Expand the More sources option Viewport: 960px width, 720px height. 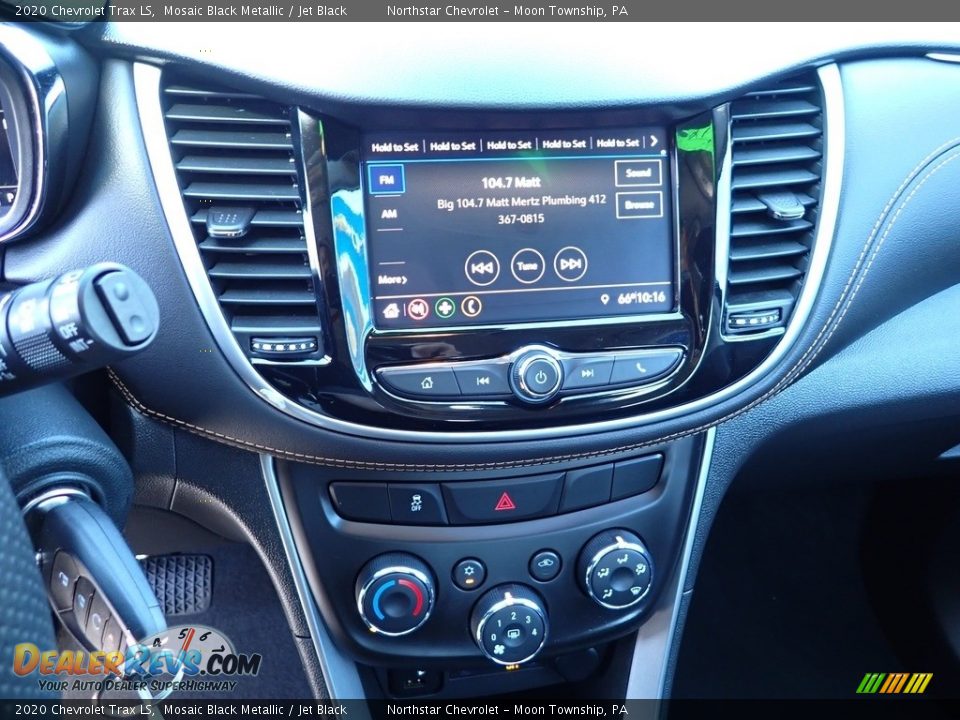pyautogui.click(x=392, y=280)
